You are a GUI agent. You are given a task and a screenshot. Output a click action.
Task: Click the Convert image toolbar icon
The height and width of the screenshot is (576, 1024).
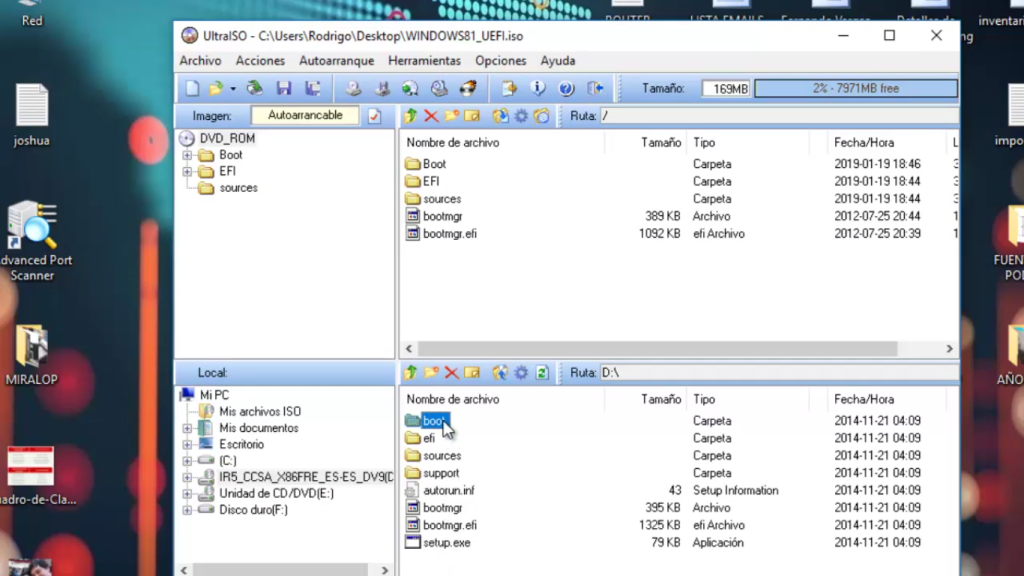(x=410, y=88)
